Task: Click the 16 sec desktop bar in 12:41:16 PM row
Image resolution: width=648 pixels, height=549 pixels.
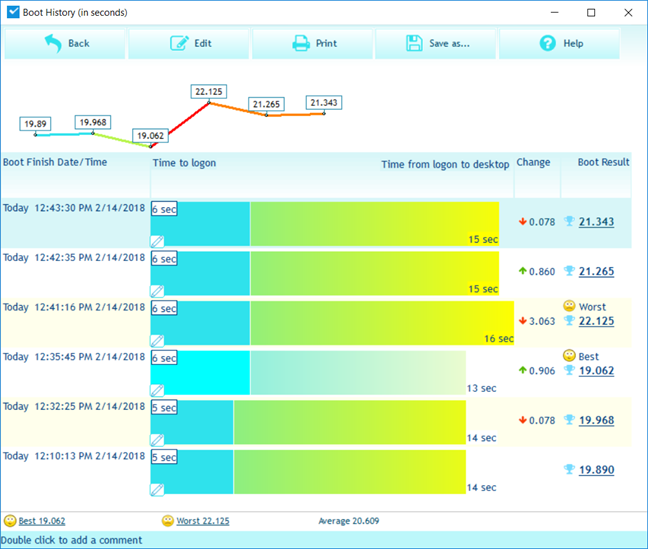Action: (x=382, y=323)
